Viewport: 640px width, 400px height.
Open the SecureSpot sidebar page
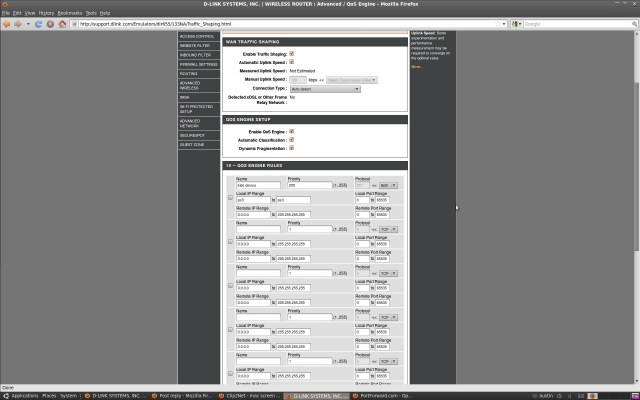click(x=199, y=136)
